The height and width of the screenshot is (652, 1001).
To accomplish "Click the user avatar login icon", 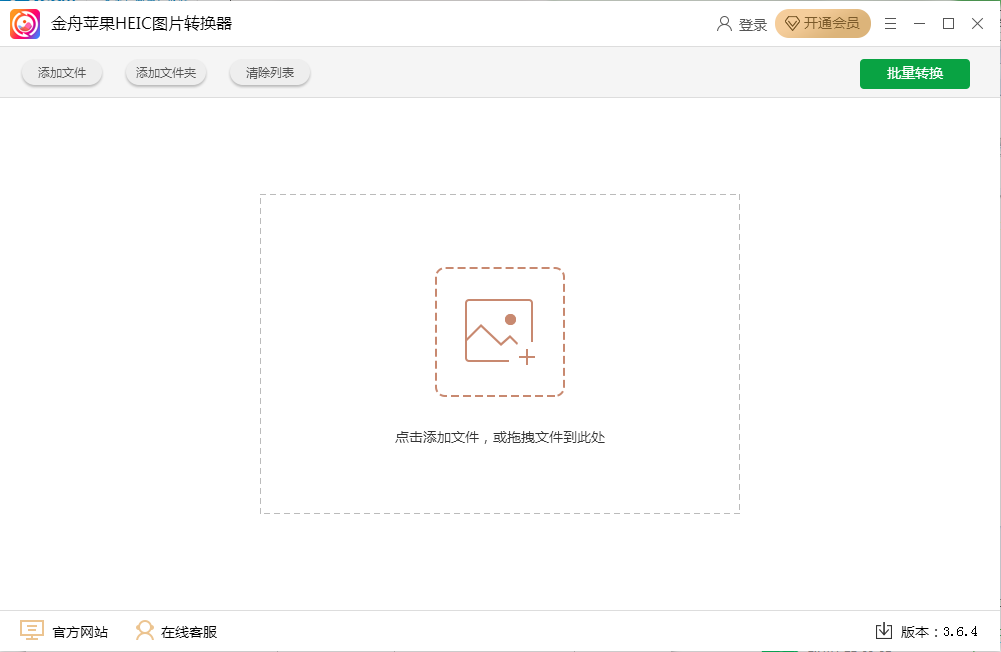I will [724, 24].
